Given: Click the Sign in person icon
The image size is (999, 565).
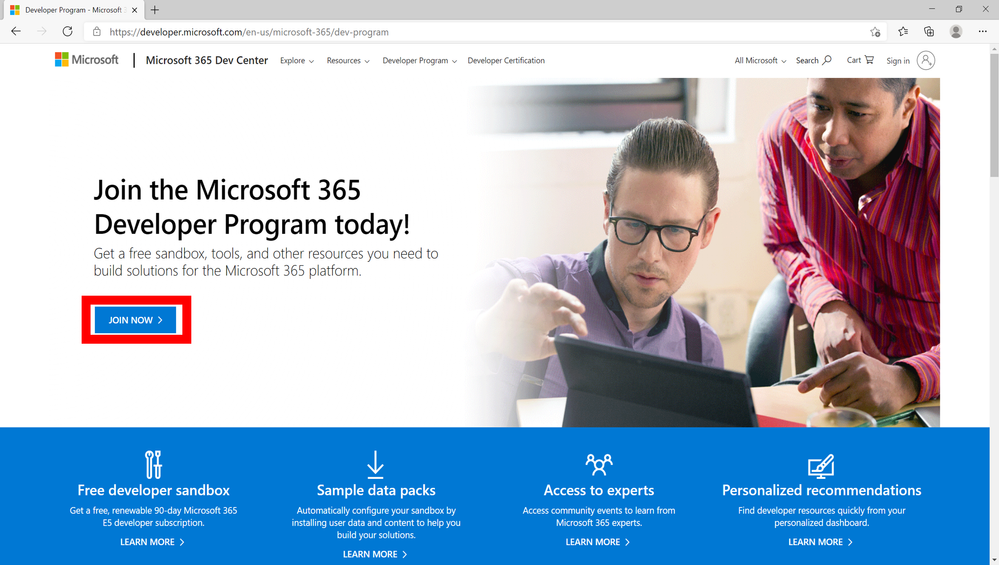Looking at the screenshot, I should pyautogui.click(x=926, y=61).
